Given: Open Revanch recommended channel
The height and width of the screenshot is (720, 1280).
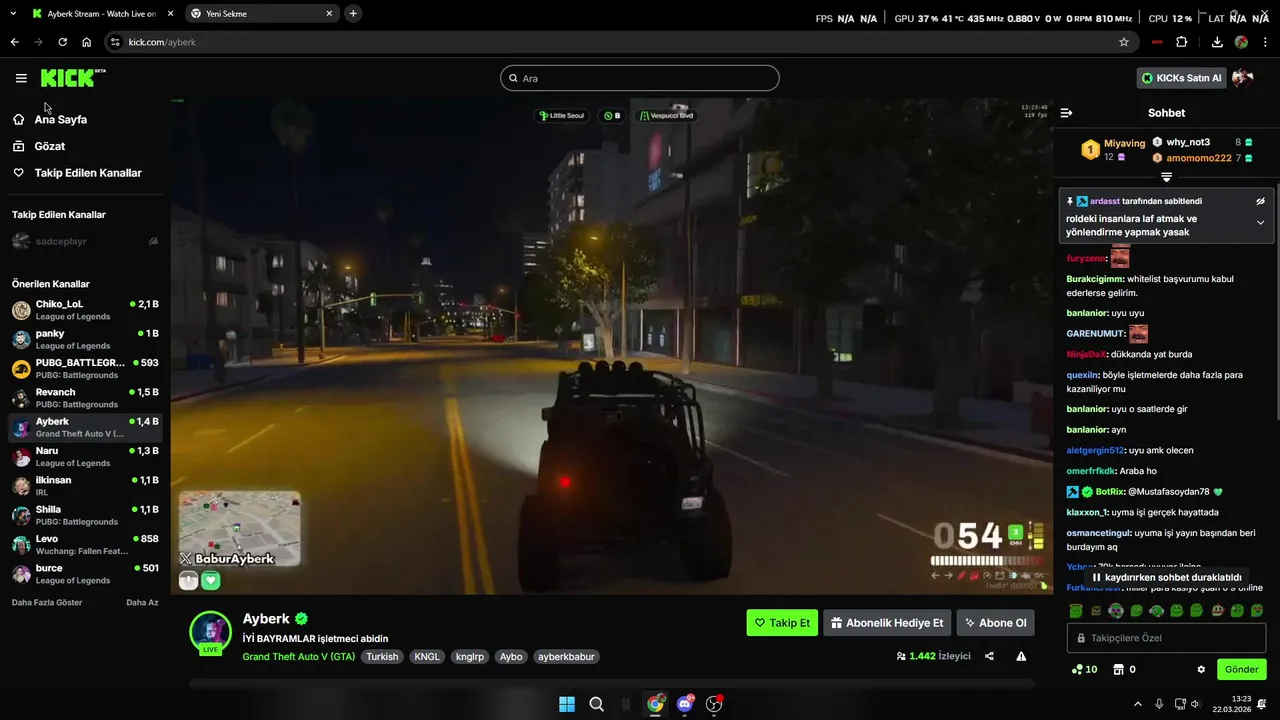Looking at the screenshot, I should click(85, 398).
